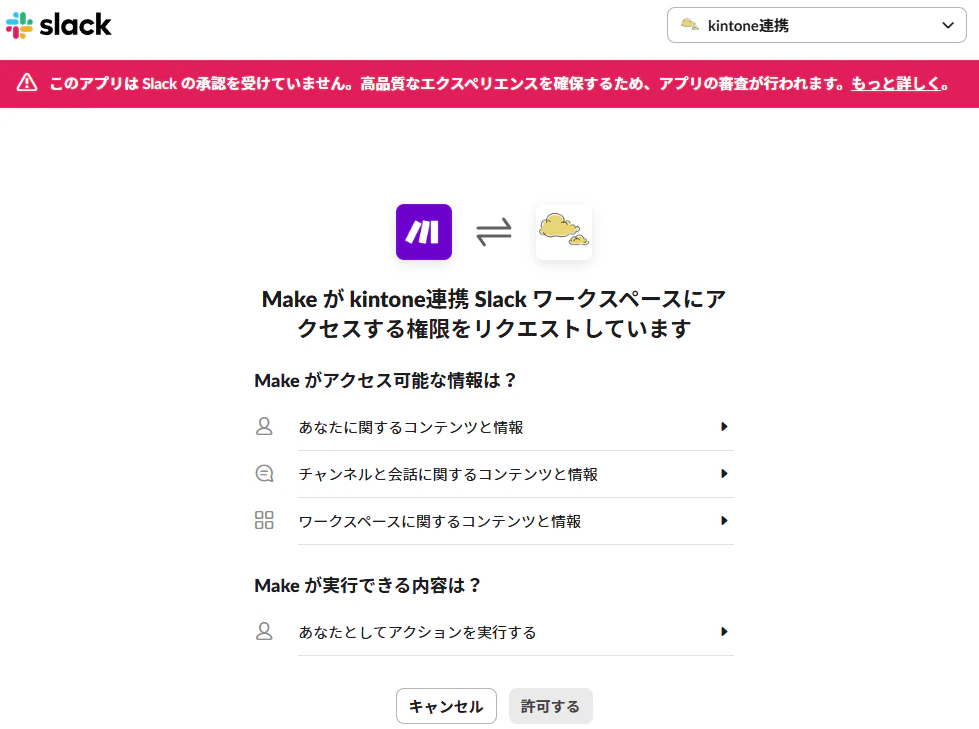Click the warning triangle icon in banner
Screen dimensions: 979x729
pos(27,83)
